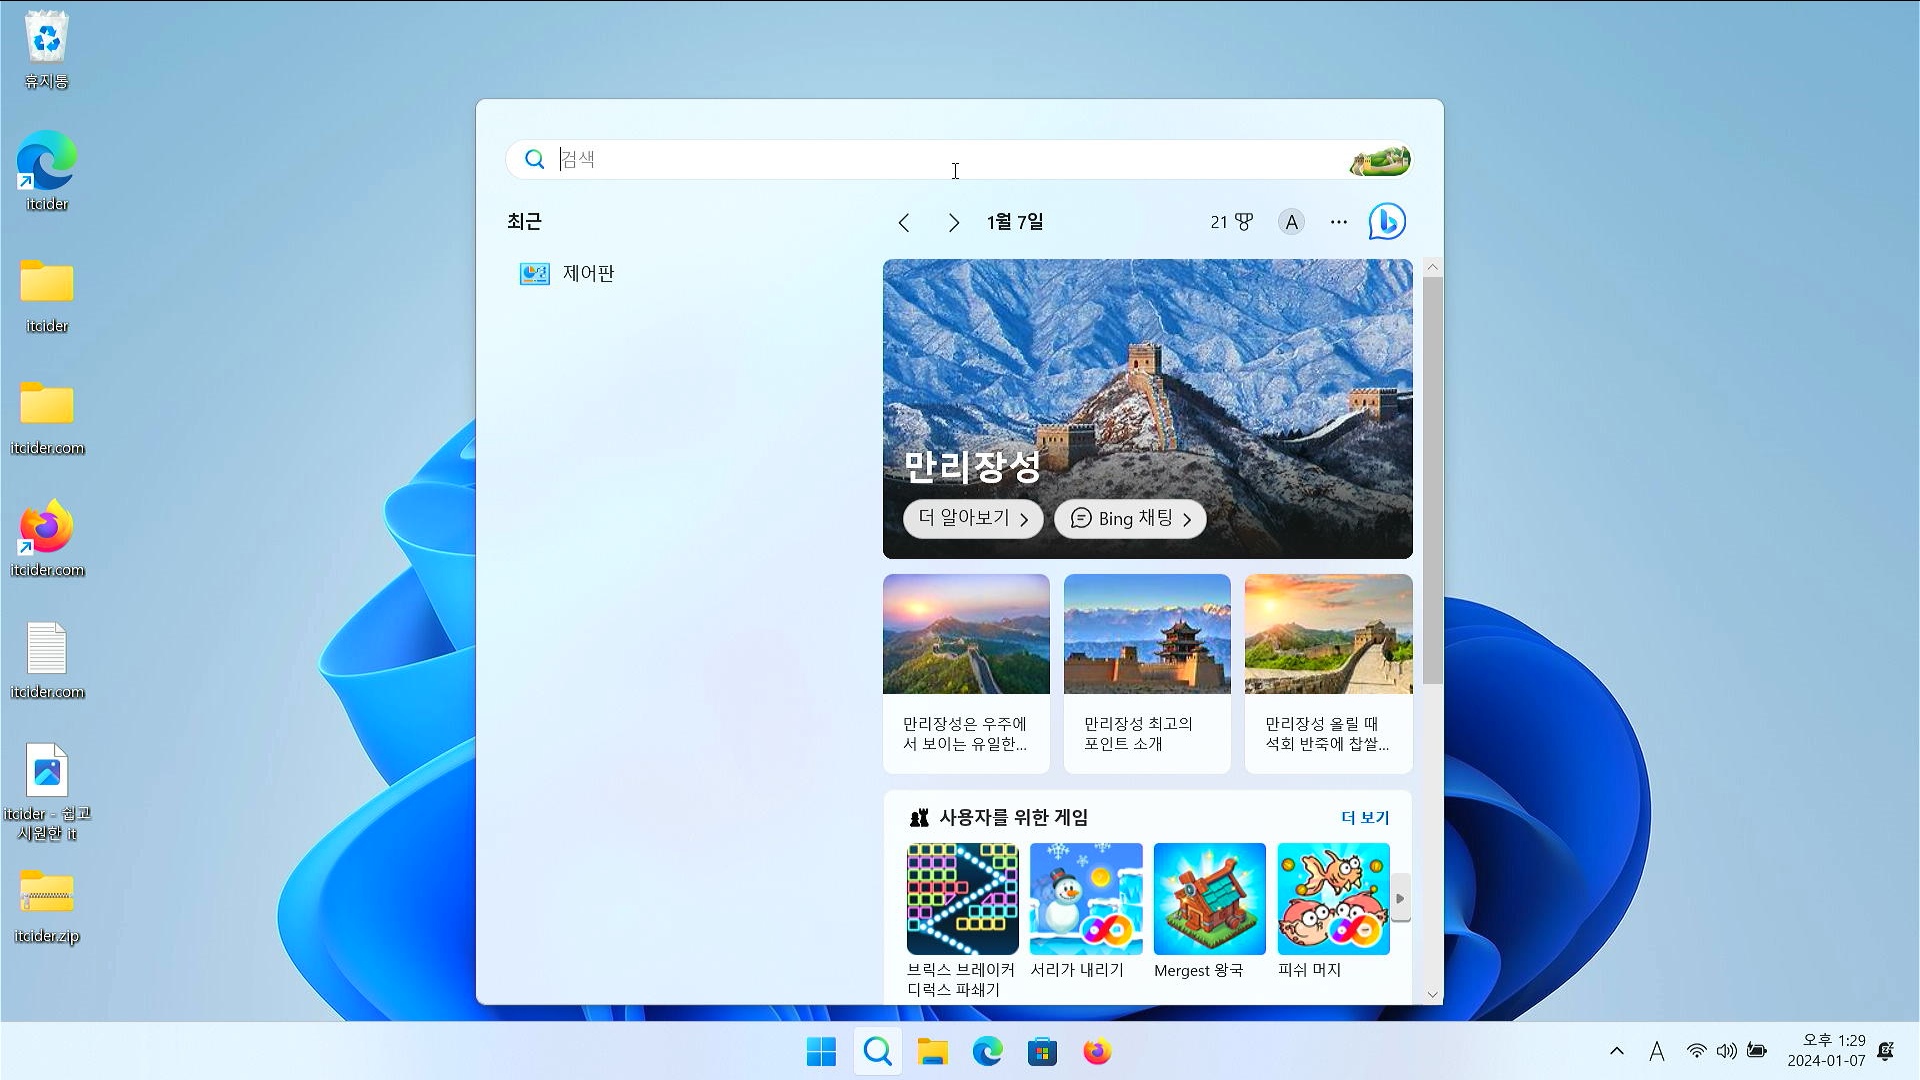Open the three-dot options menu

[1339, 222]
